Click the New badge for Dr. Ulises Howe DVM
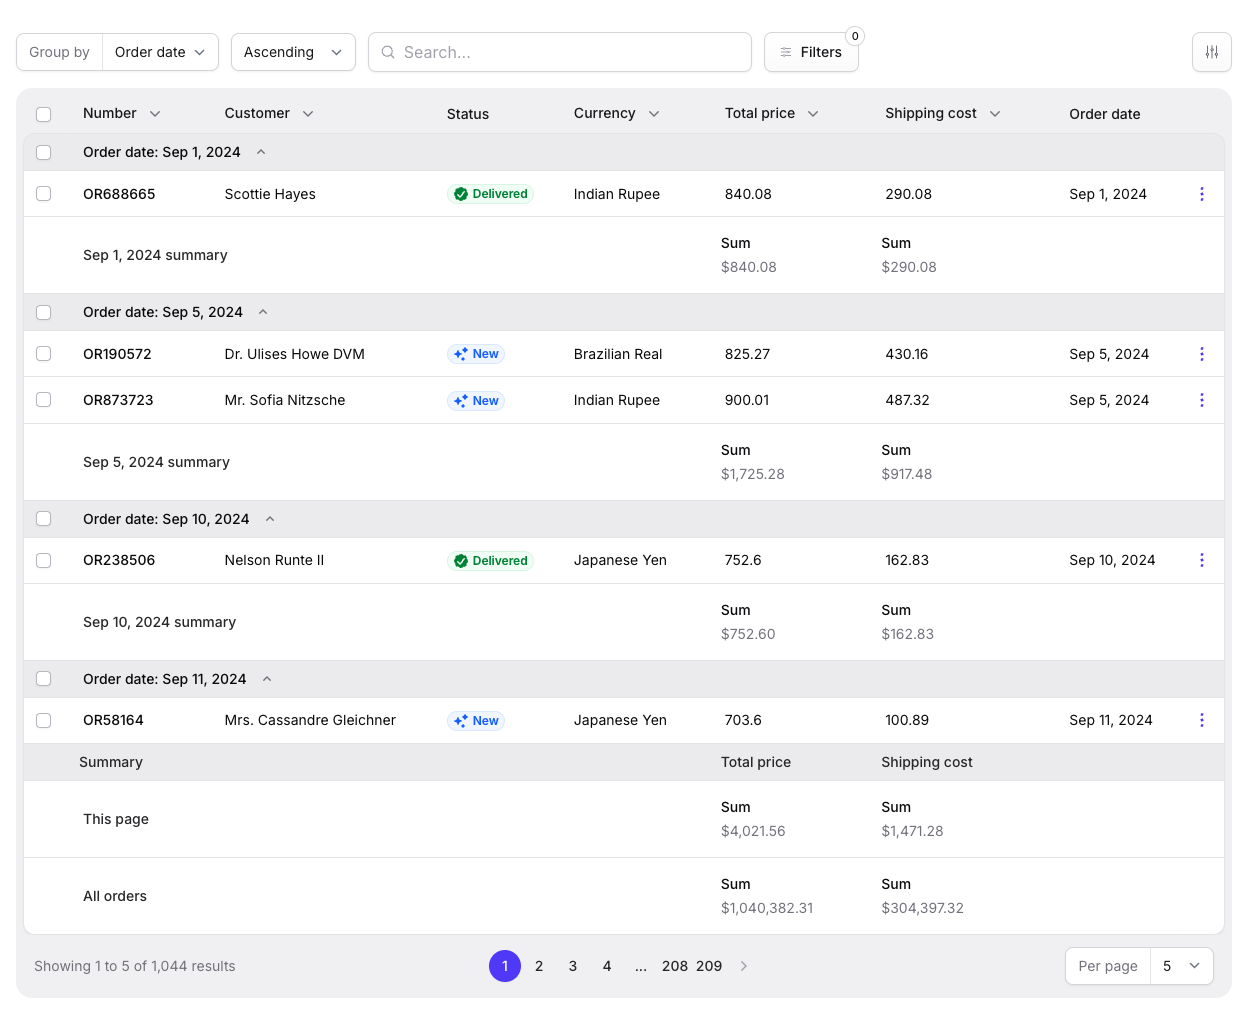 (476, 354)
